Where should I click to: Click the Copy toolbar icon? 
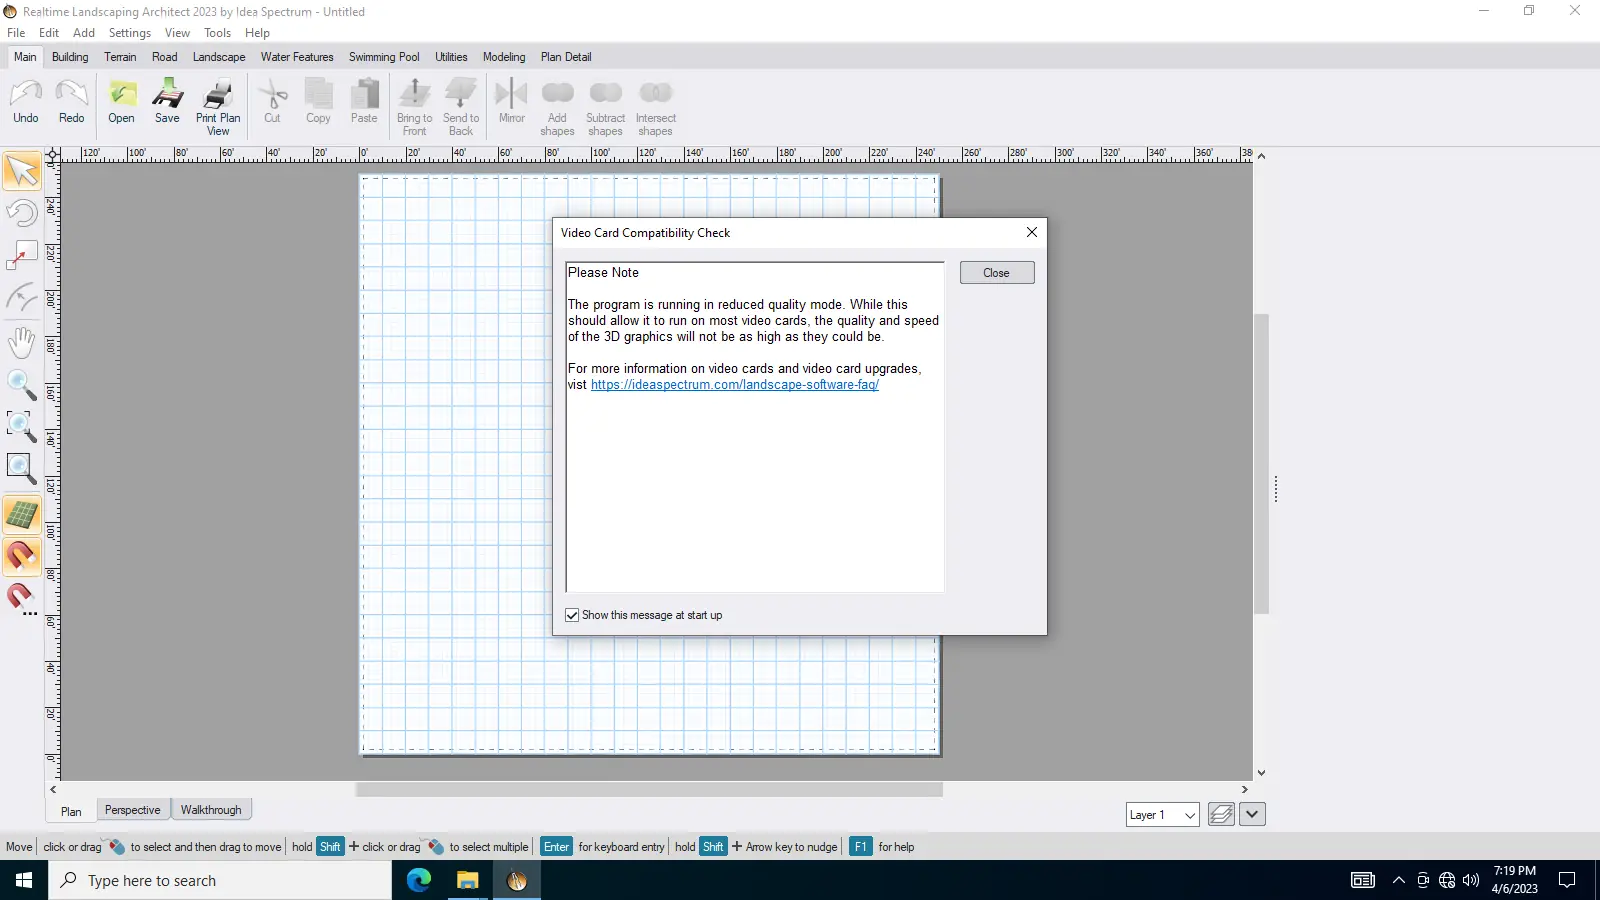point(318,102)
